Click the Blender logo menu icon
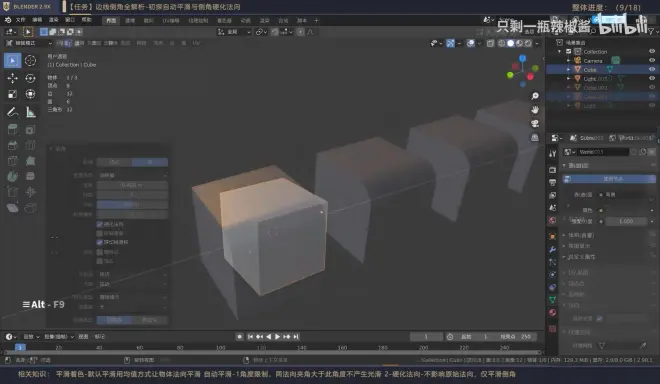Screen dimensions: 660x384 click(8, 20)
